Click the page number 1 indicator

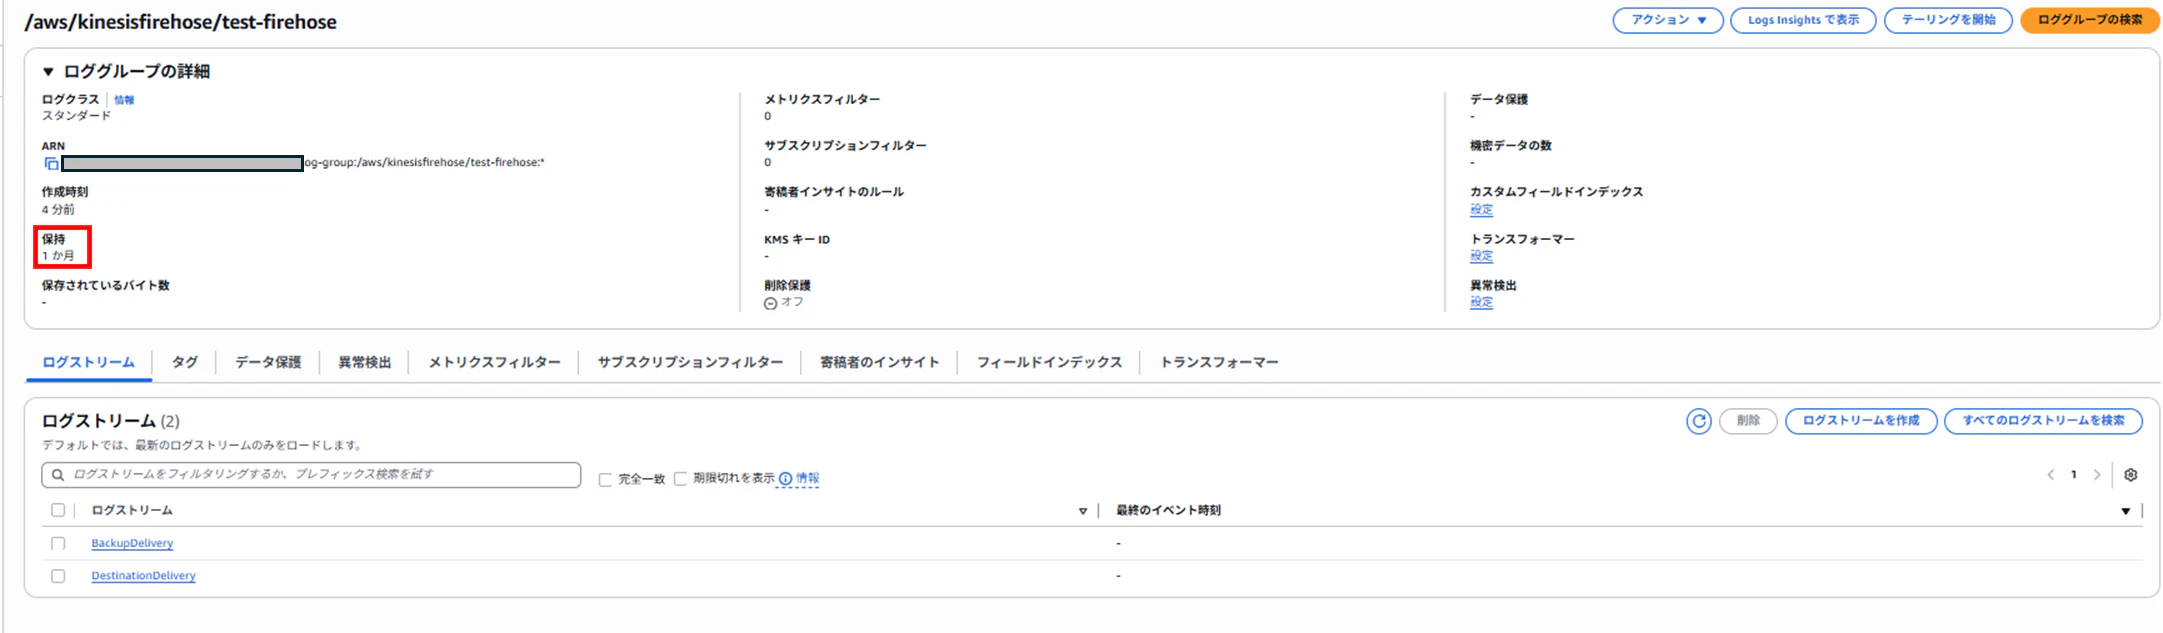click(2073, 475)
